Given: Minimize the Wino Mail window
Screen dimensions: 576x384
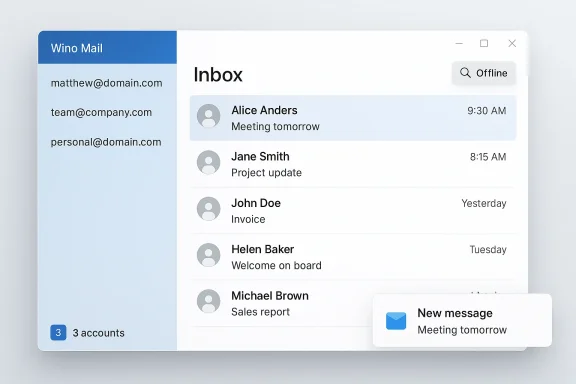Looking at the screenshot, I should click(459, 43).
